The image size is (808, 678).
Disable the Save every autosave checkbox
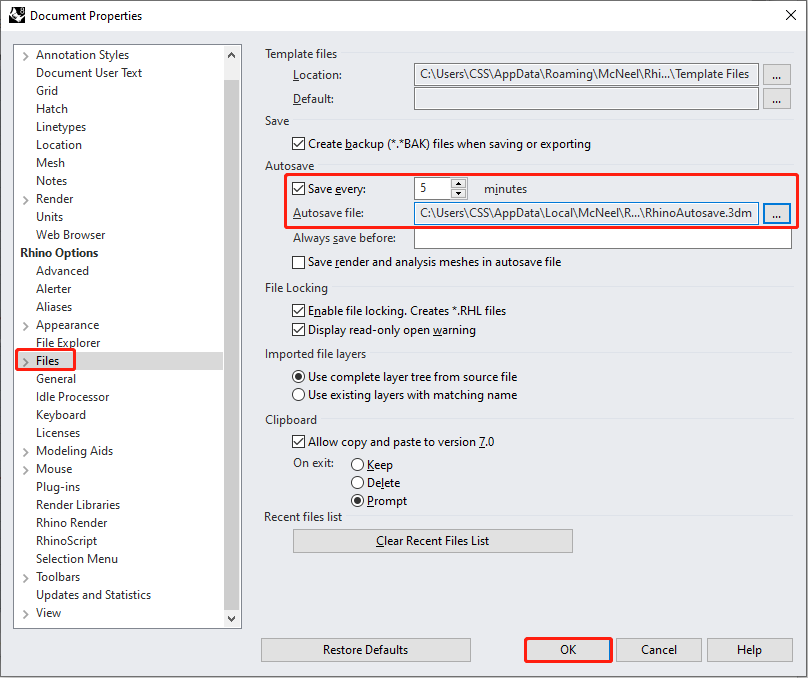point(298,188)
